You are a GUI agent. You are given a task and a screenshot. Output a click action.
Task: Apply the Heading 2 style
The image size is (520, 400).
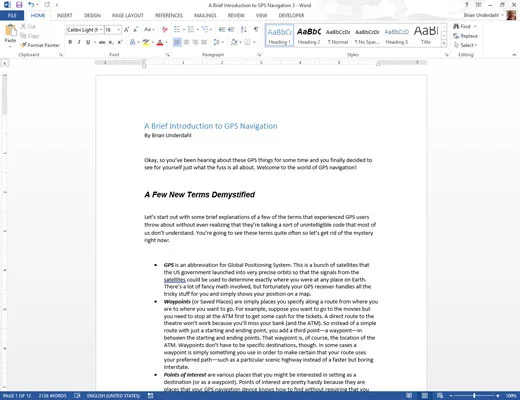pos(309,35)
